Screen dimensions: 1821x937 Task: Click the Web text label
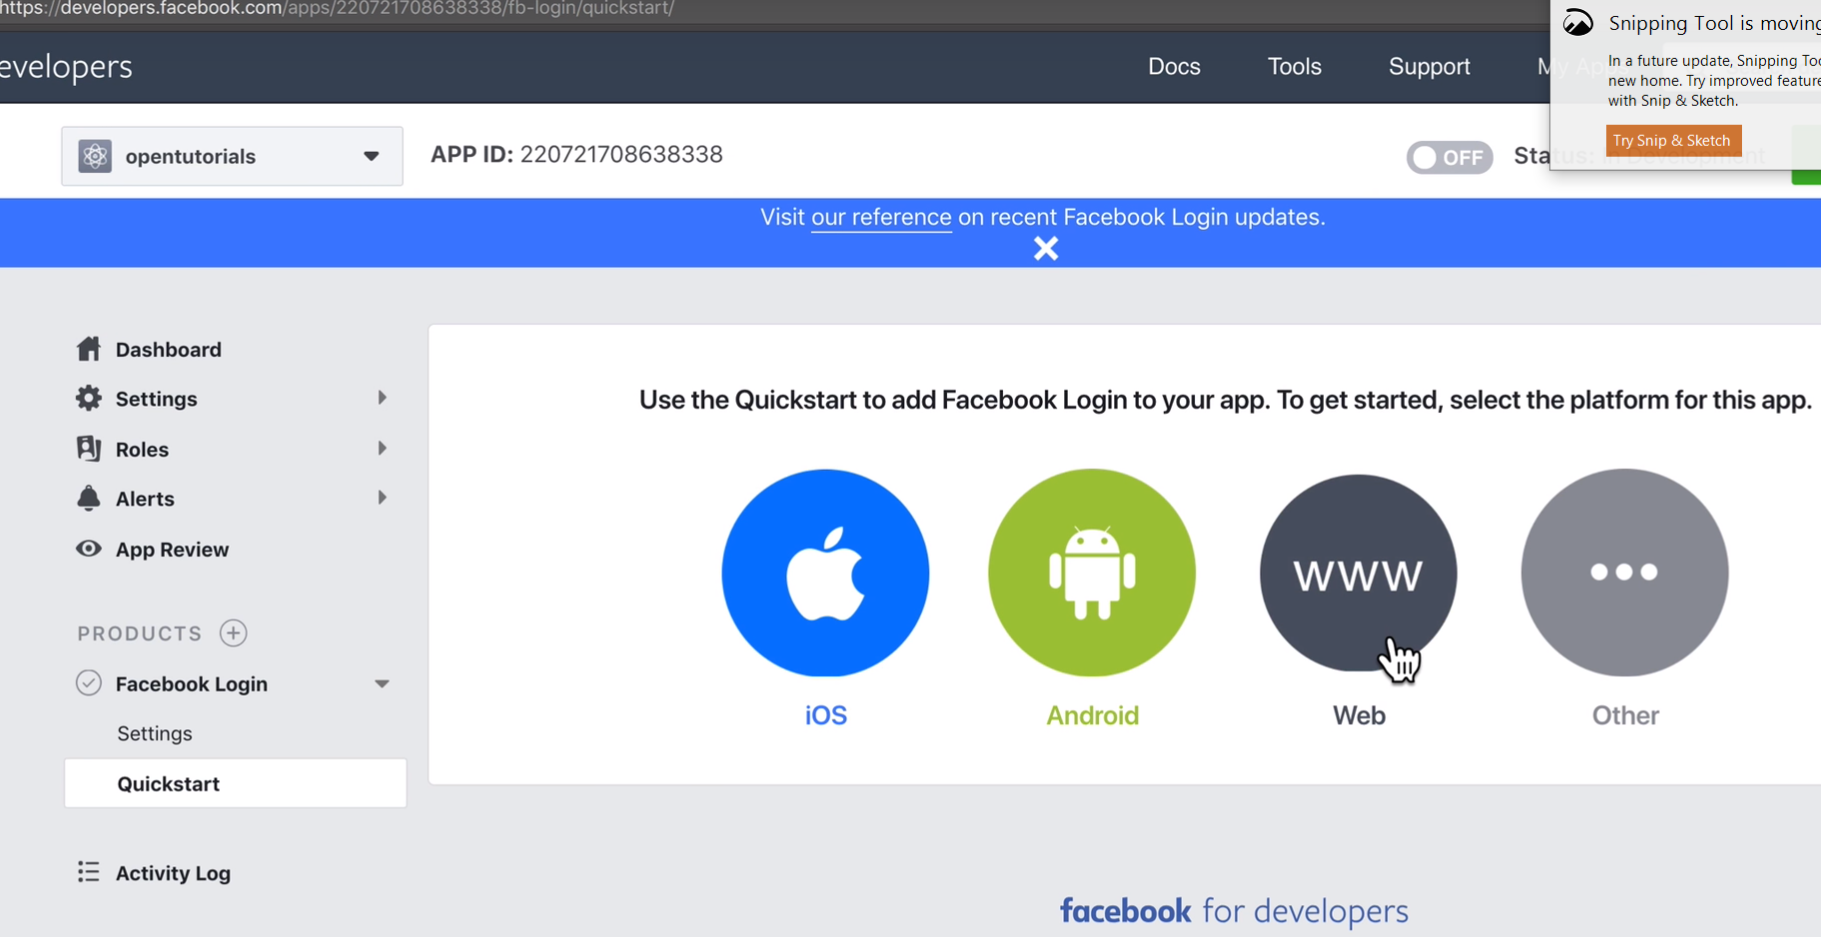[x=1359, y=715]
